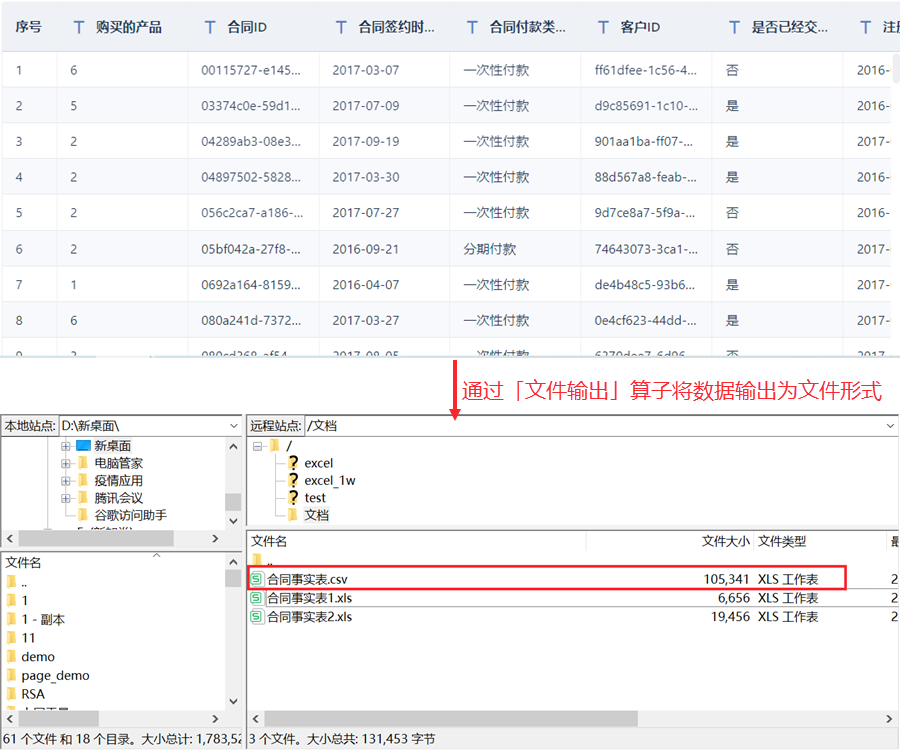Select the excel_1w folder in remote tree
901x750 pixels.
pyautogui.click(x=330, y=480)
